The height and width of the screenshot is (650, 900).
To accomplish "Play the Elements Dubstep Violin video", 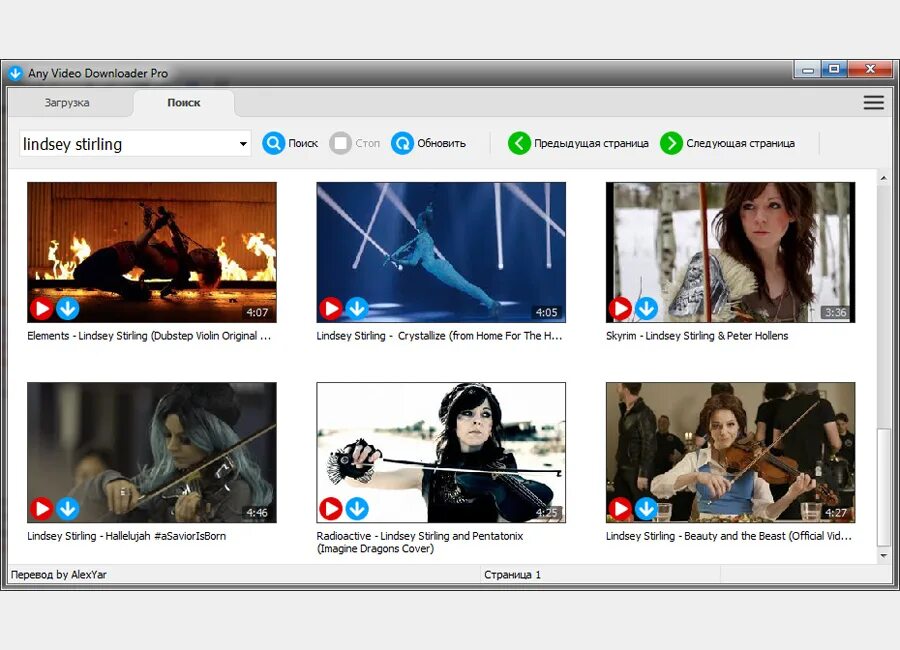I will coord(42,309).
